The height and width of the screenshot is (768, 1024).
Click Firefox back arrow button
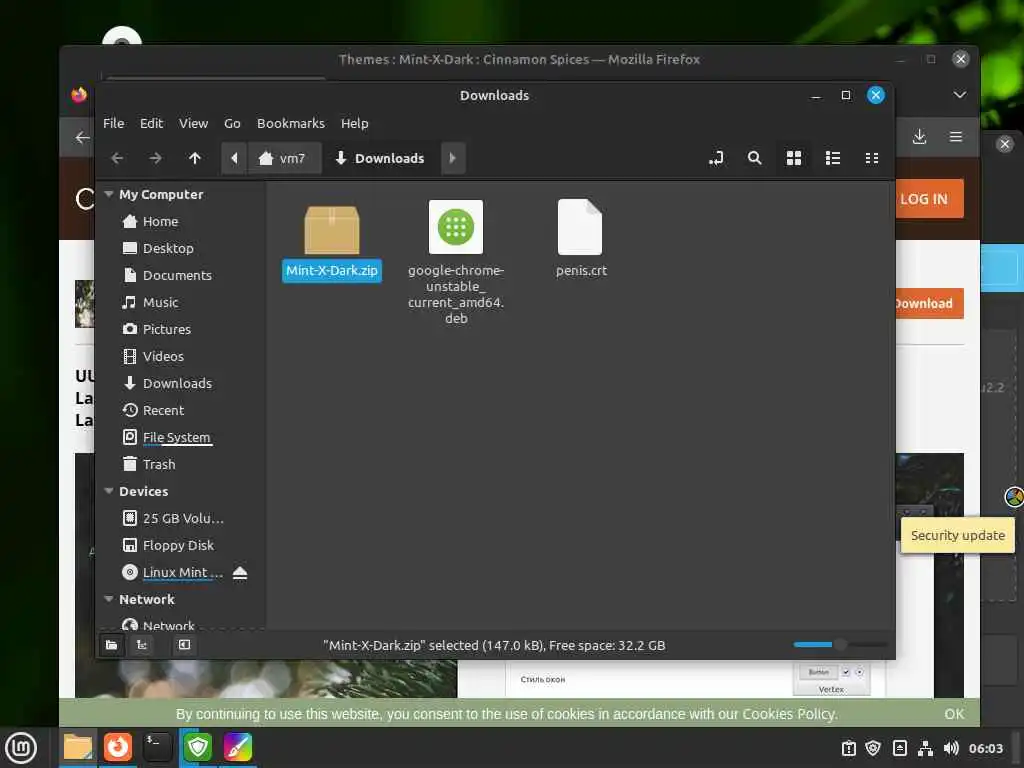82,137
